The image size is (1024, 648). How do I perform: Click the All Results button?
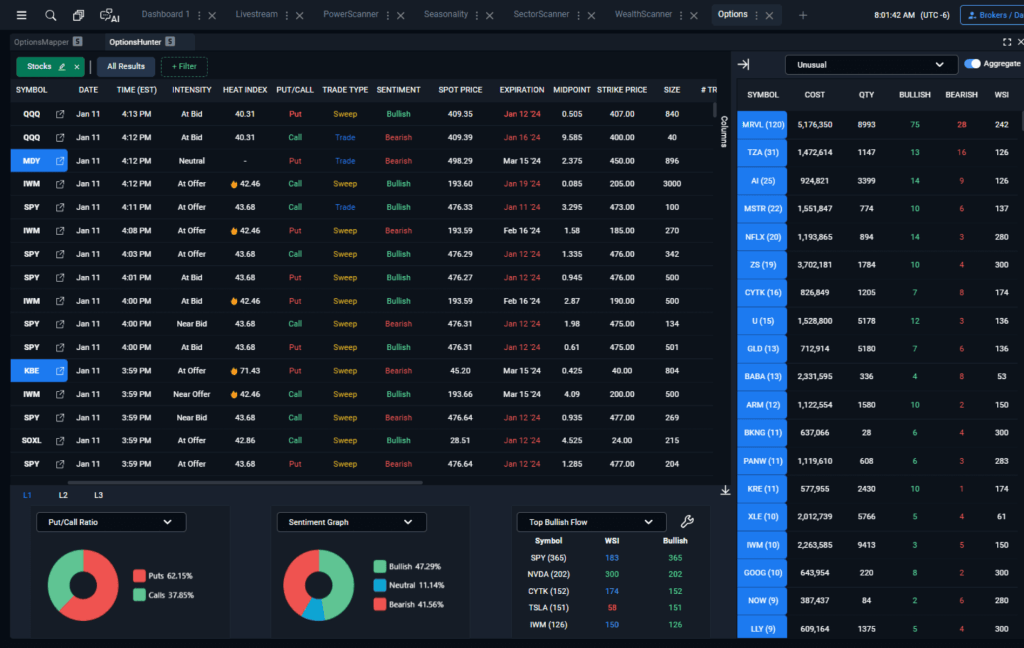point(126,67)
